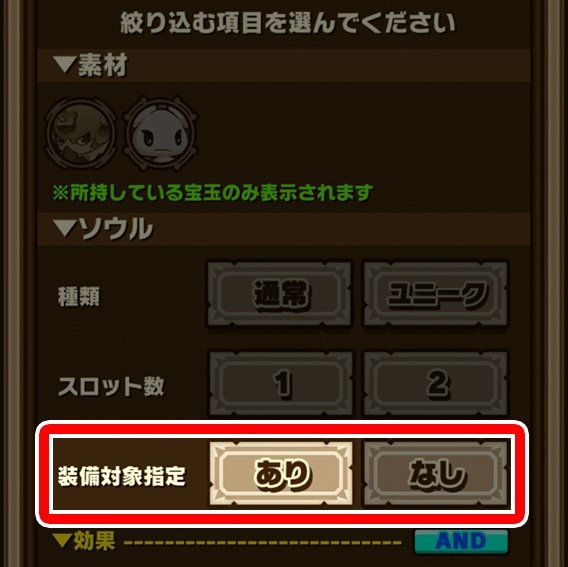Click the スロット数 row label
This screenshot has width=568, height=567.
click(x=111, y=387)
